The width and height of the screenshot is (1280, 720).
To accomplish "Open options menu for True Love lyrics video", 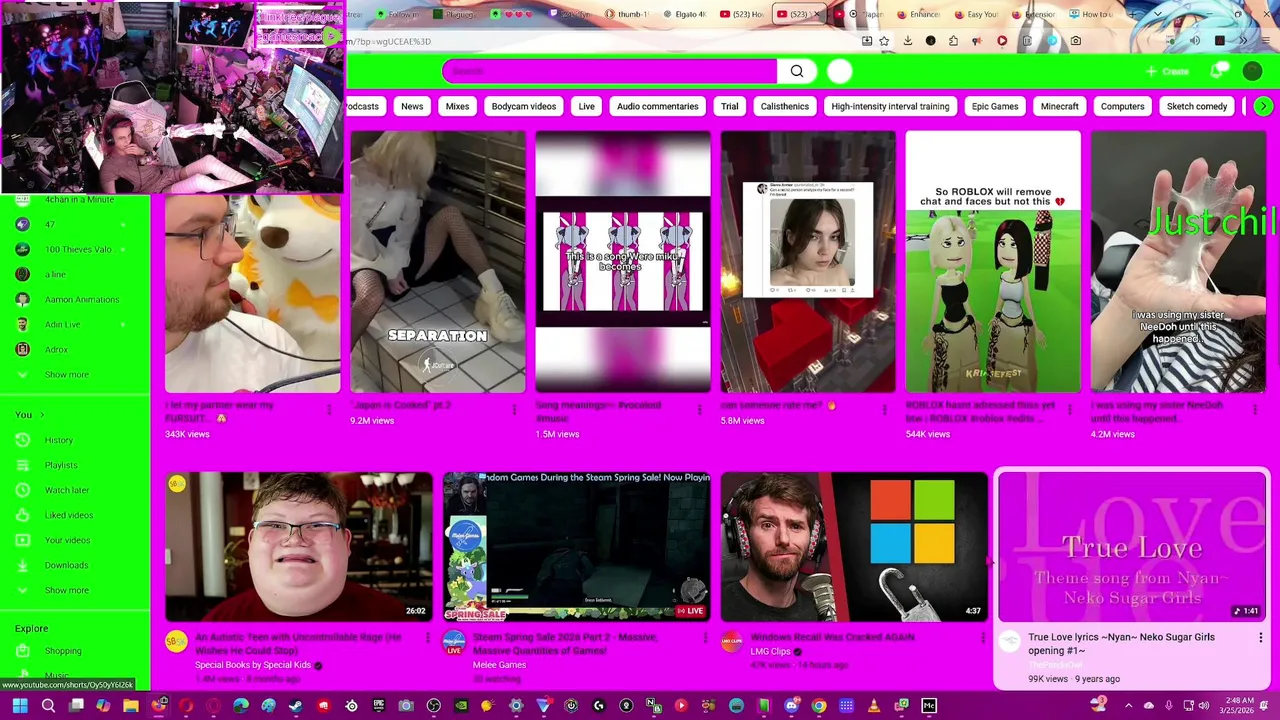I will click(x=1260, y=638).
